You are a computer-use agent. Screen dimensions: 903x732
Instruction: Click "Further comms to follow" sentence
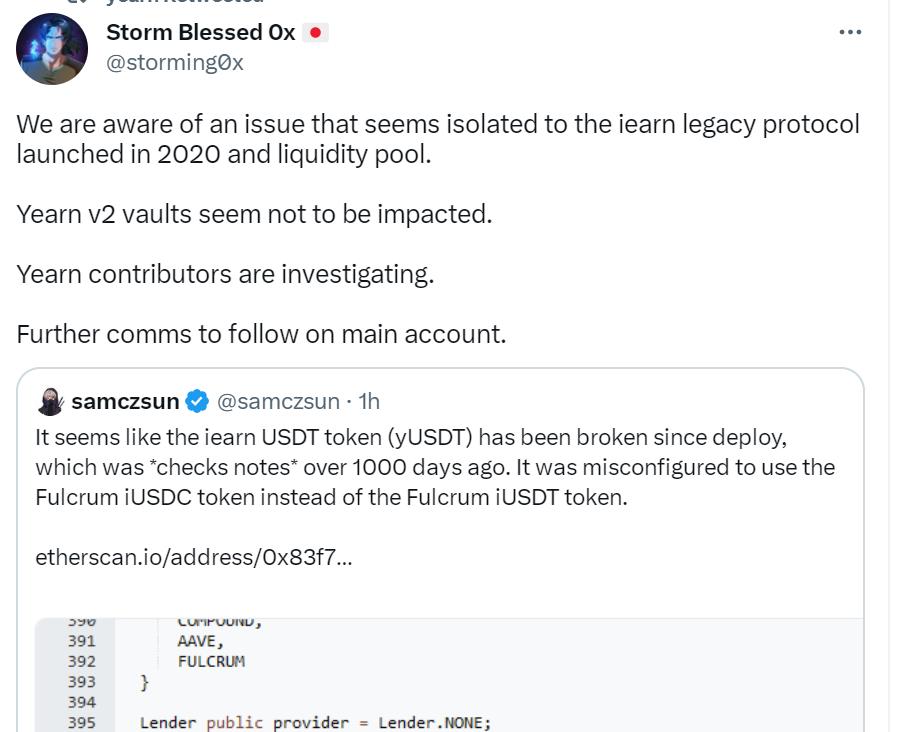click(x=261, y=334)
